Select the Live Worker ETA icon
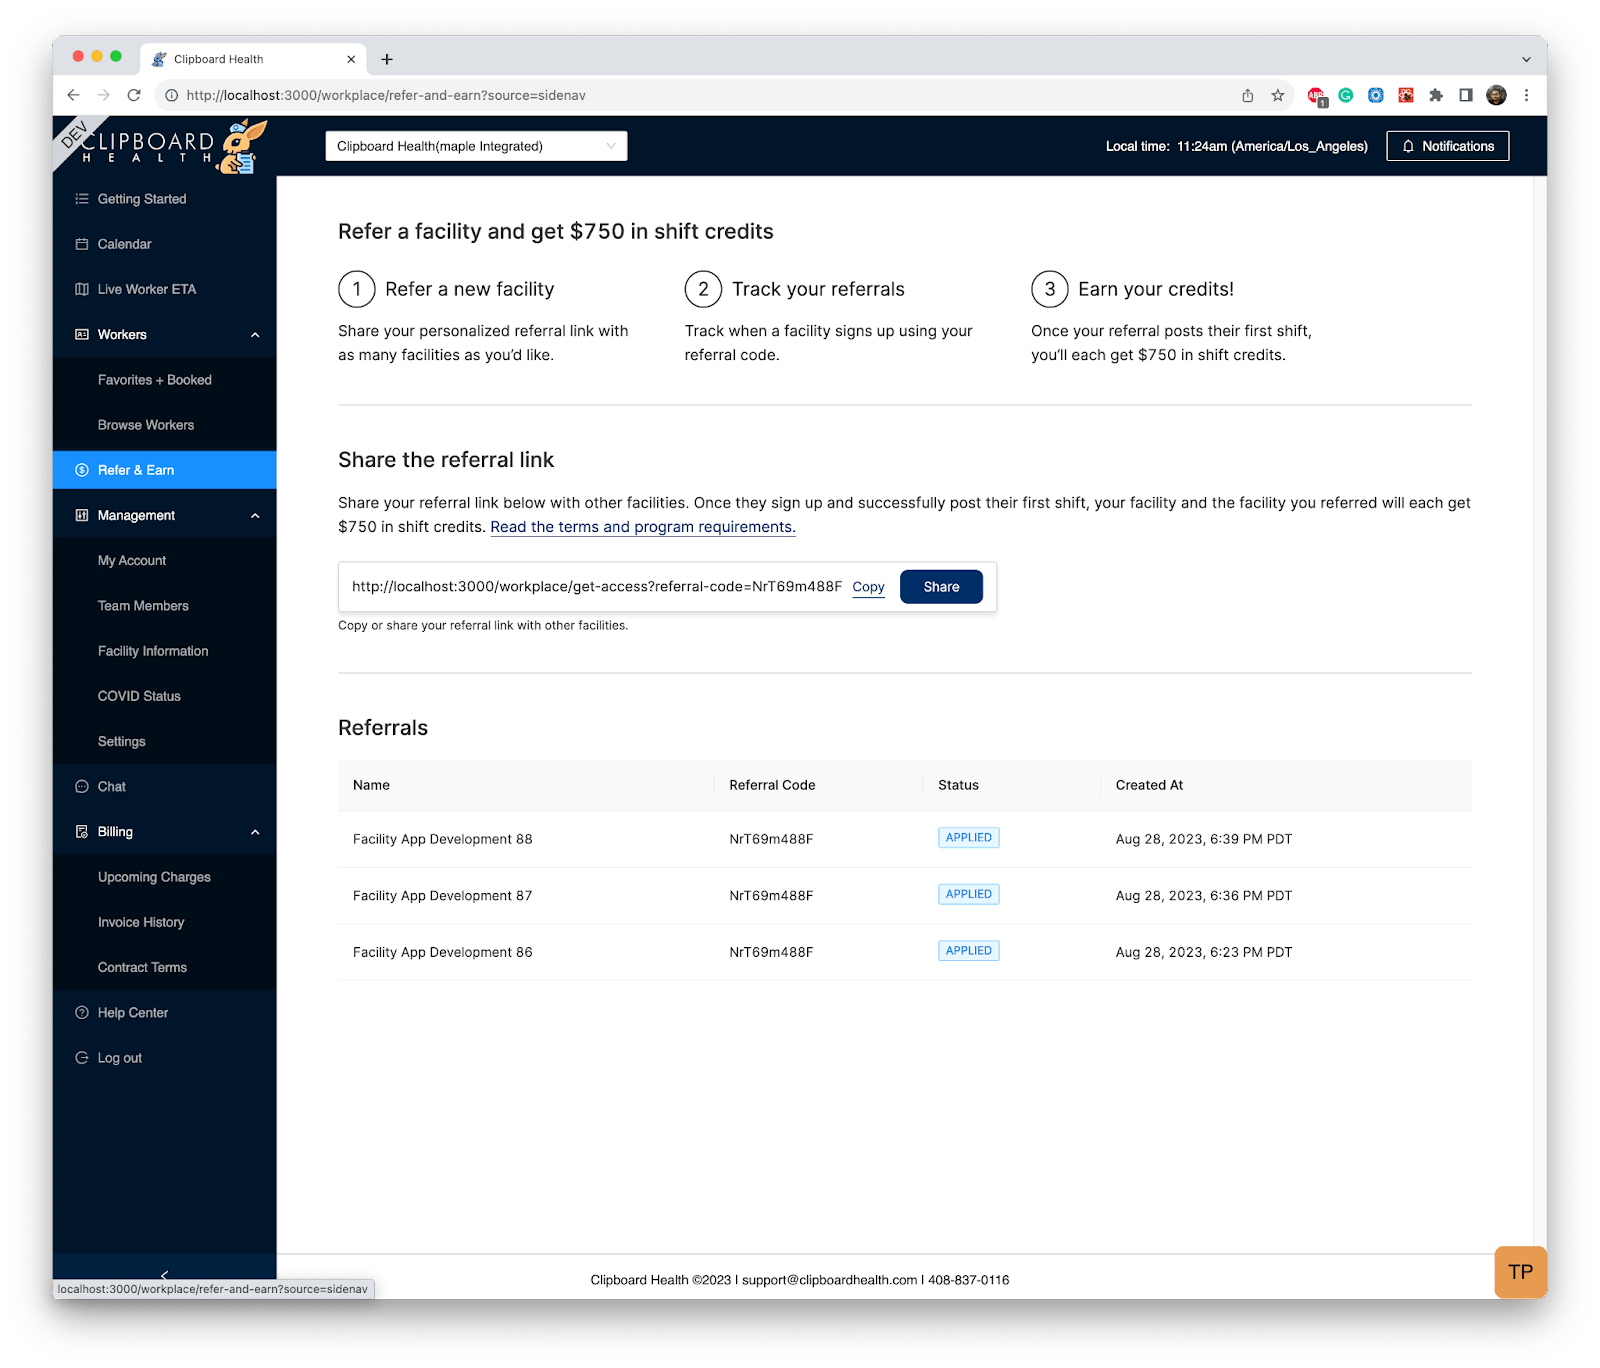 coord(81,288)
